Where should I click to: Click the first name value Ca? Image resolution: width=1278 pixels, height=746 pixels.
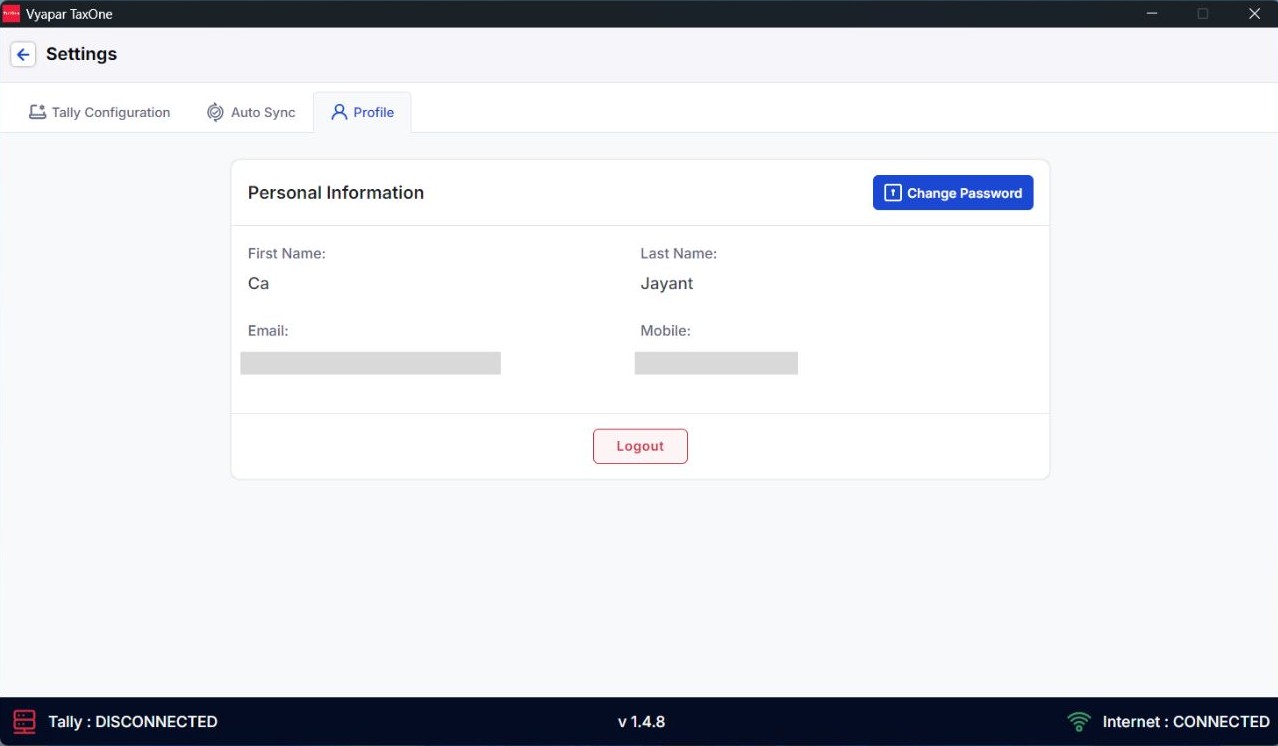pos(258,283)
